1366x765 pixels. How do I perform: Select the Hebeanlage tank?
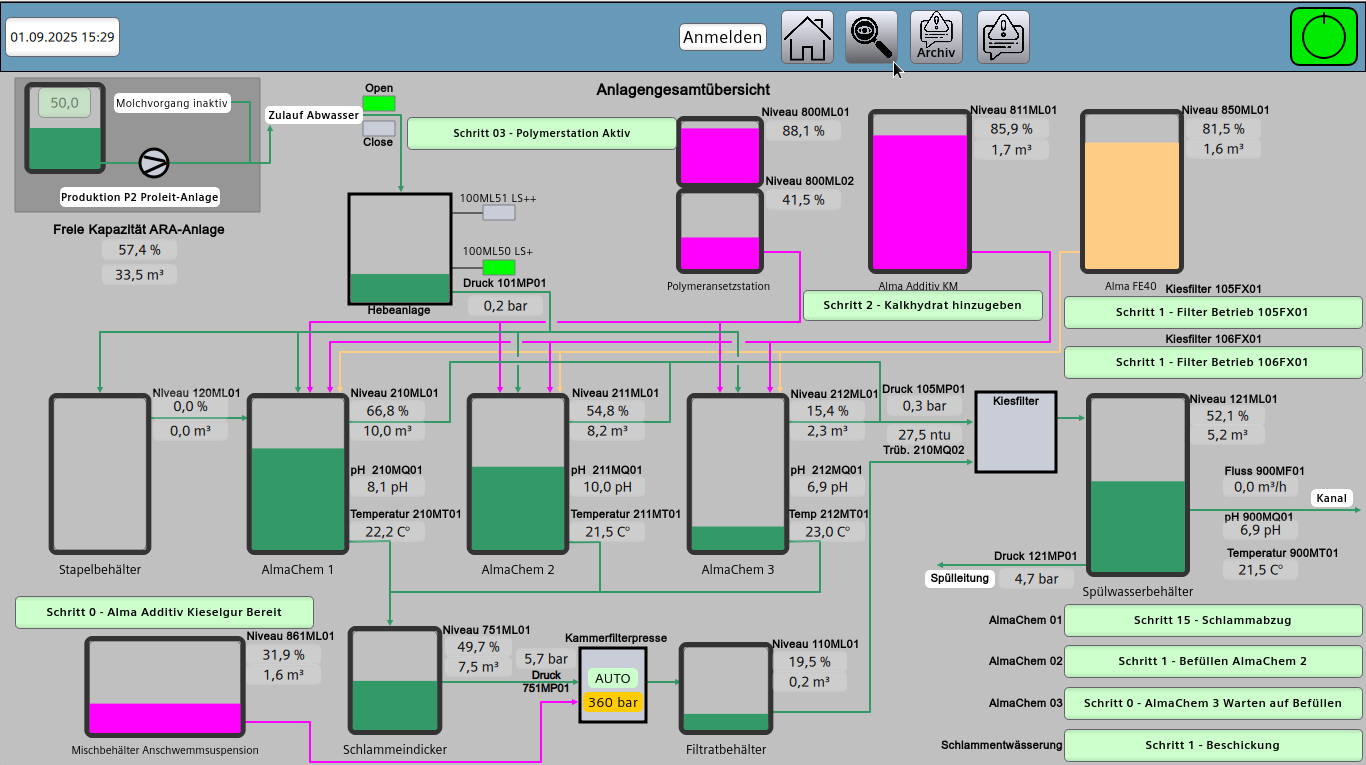(x=400, y=248)
